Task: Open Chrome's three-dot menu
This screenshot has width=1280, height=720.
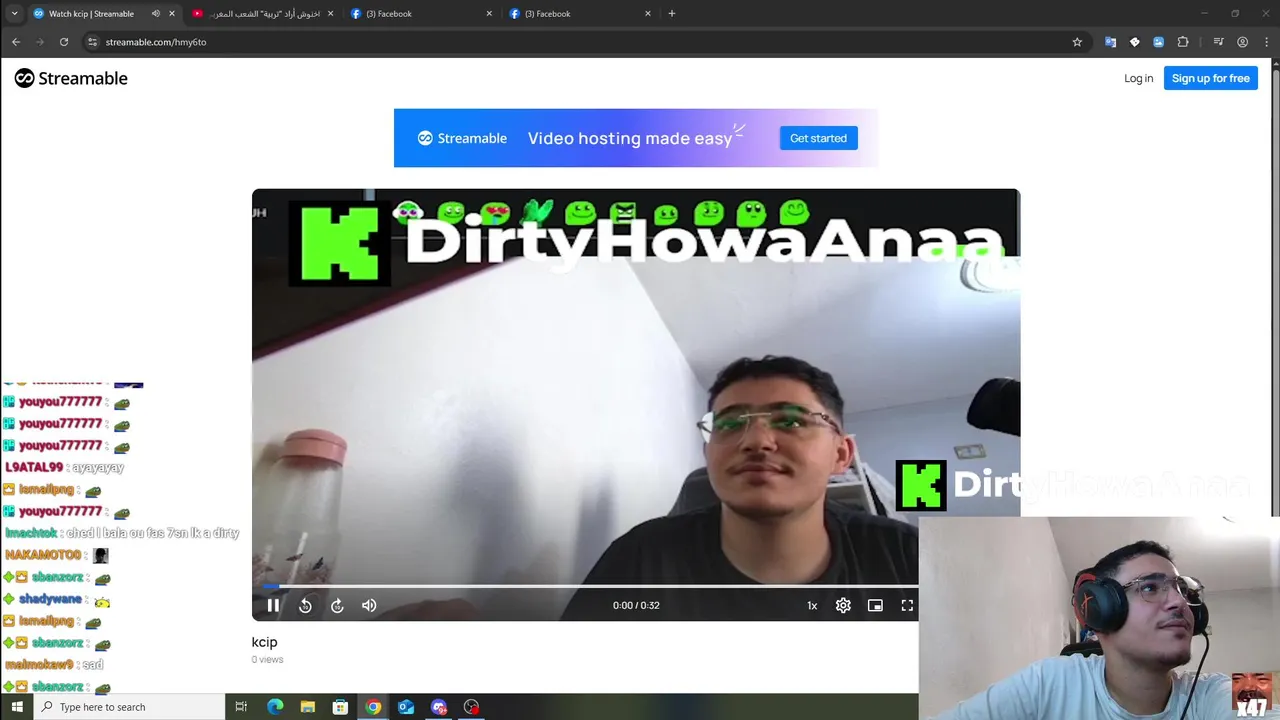Action: tap(1266, 42)
